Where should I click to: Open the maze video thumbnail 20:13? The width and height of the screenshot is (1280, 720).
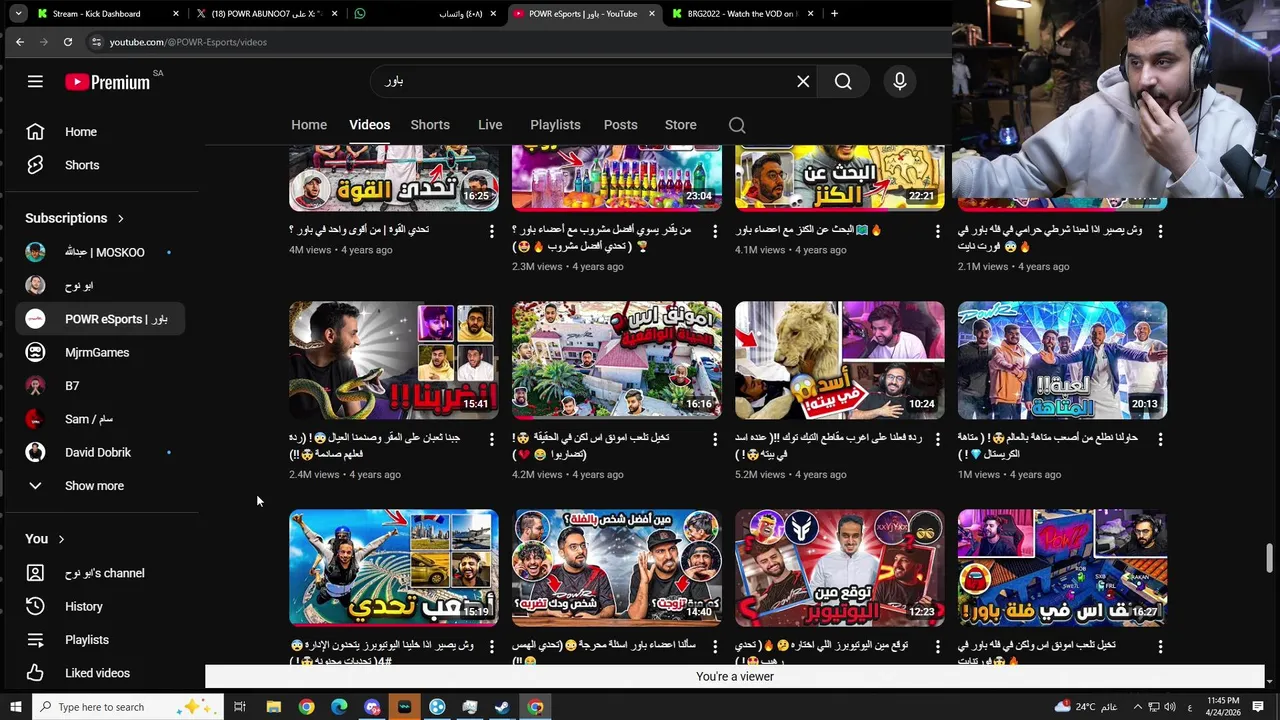(x=1062, y=360)
